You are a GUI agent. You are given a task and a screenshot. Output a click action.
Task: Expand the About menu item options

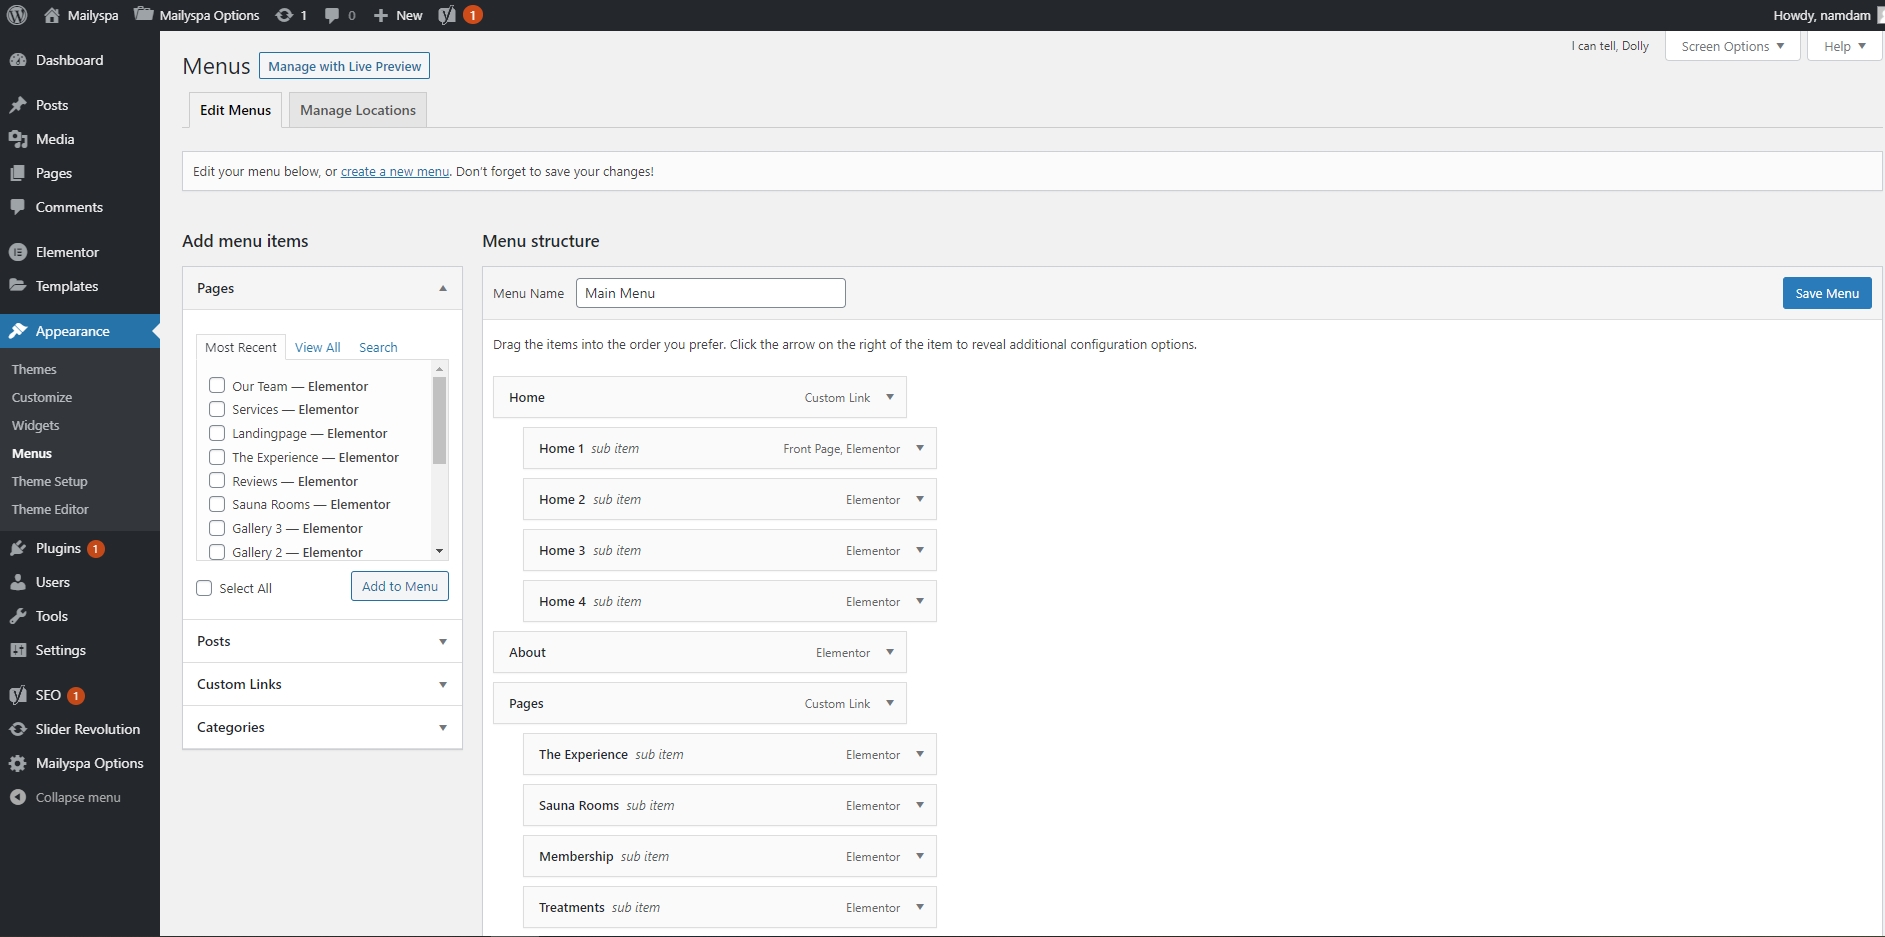[x=890, y=652]
